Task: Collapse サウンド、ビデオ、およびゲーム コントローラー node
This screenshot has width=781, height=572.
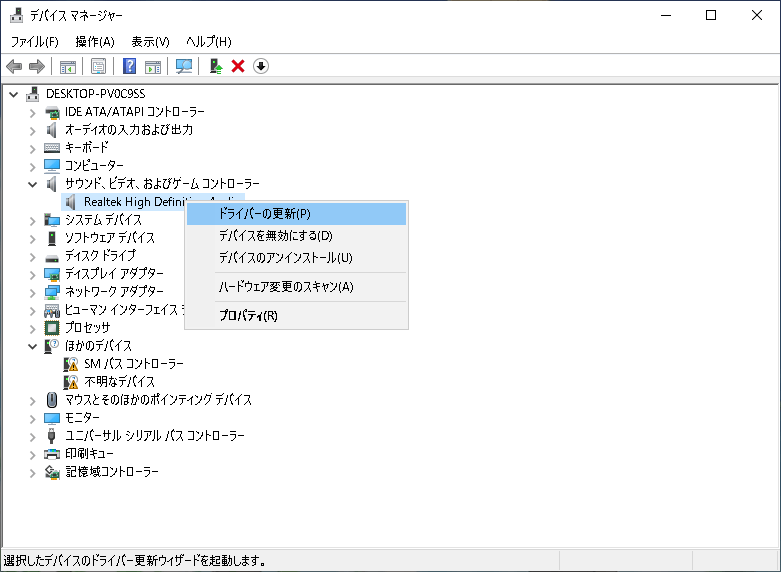Action: pyautogui.click(x=33, y=184)
